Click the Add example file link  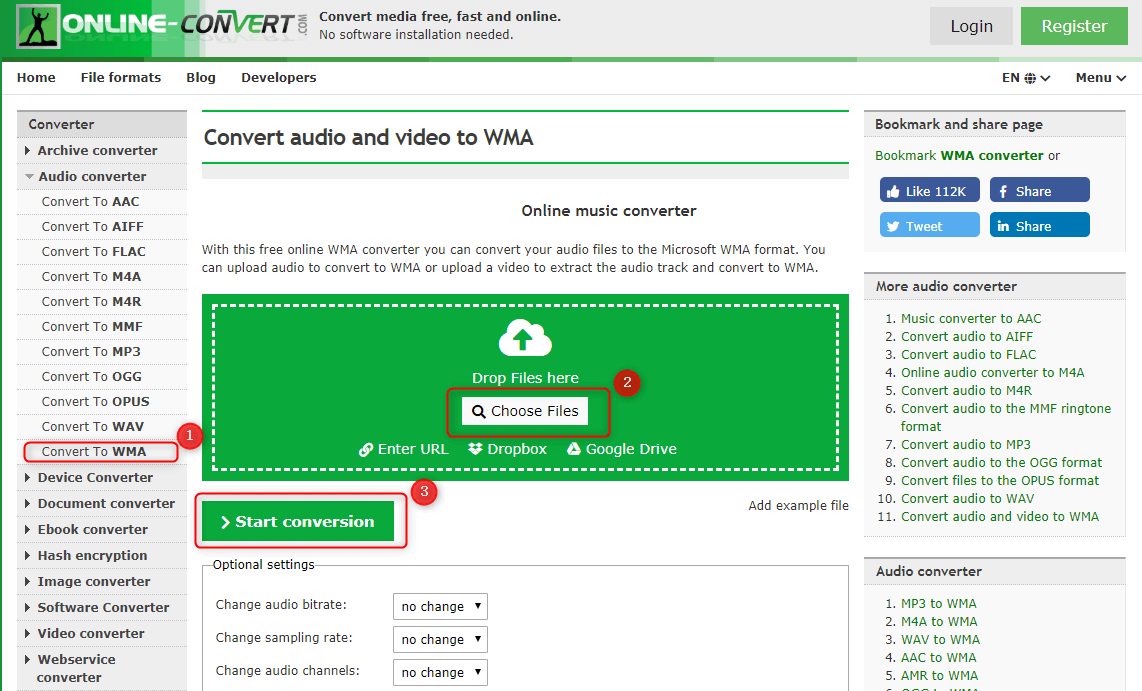pyautogui.click(x=798, y=505)
